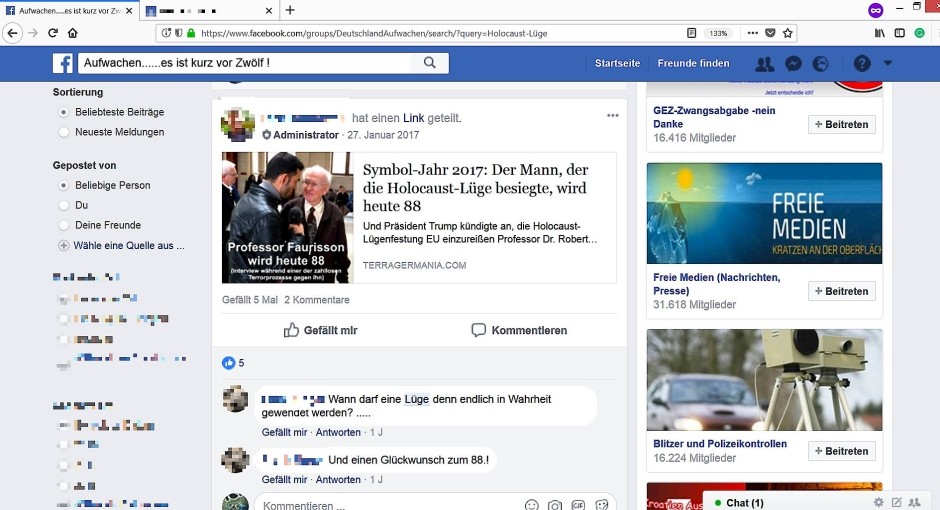Click the chat settings gear icon
The width and height of the screenshot is (940, 510).
click(x=878, y=502)
